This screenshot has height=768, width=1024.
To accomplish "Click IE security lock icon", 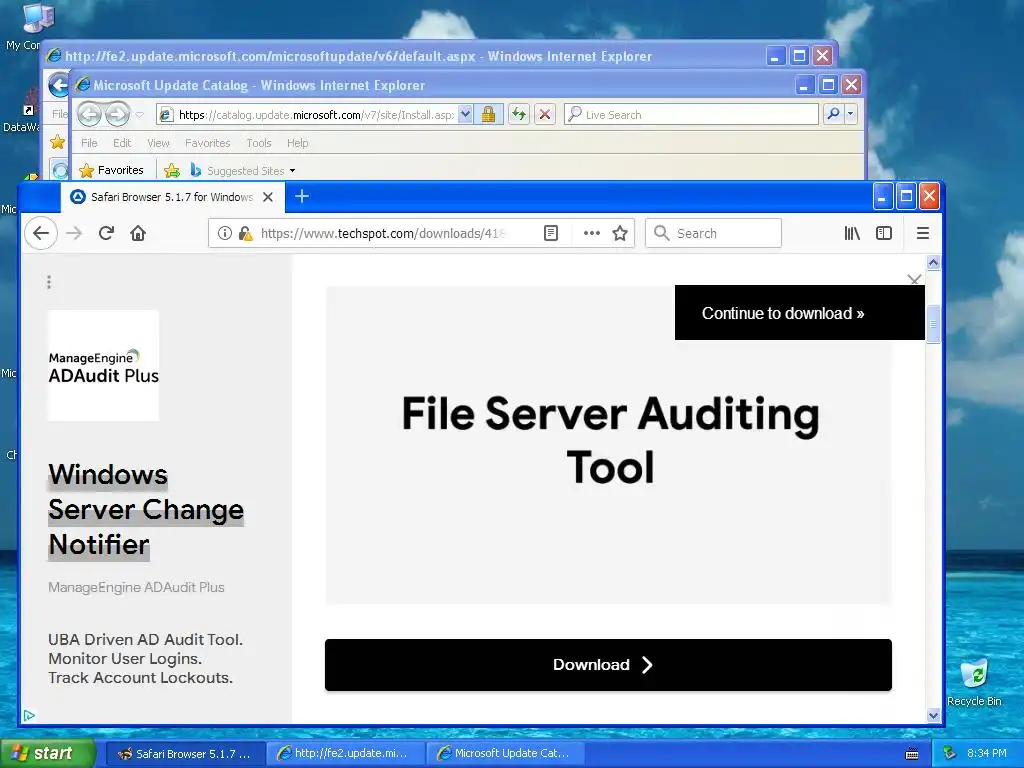I will pos(488,114).
